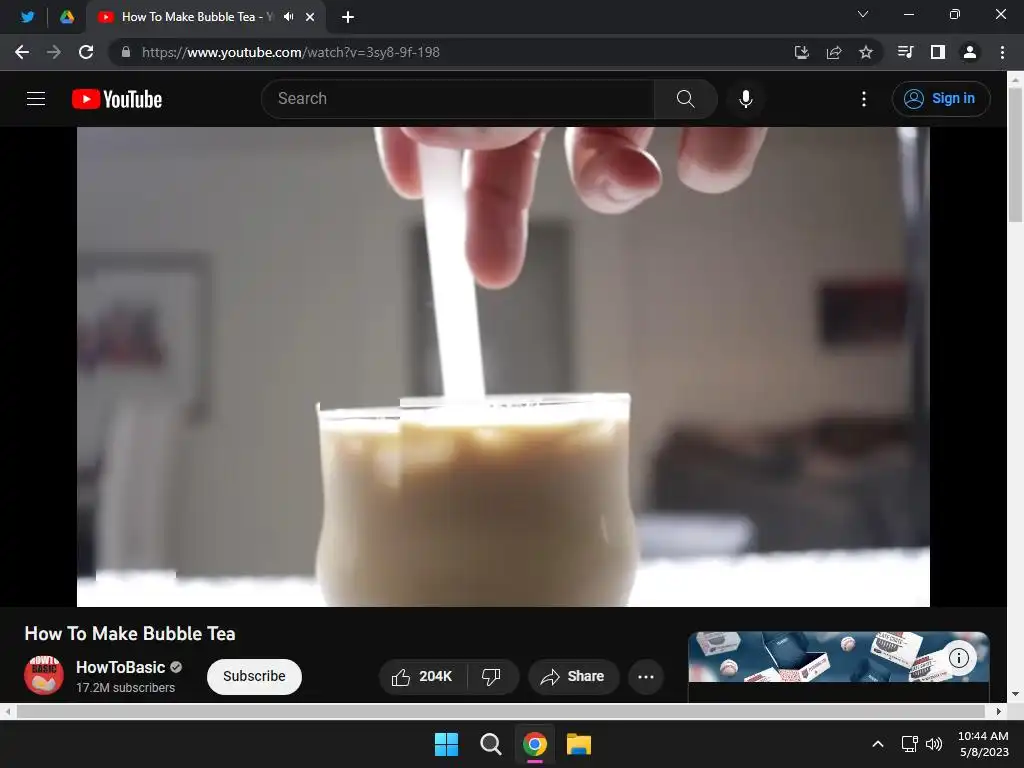This screenshot has width=1024, height=768.
Task: Click the horizontal scrollbar right arrow
Action: pos(999,711)
